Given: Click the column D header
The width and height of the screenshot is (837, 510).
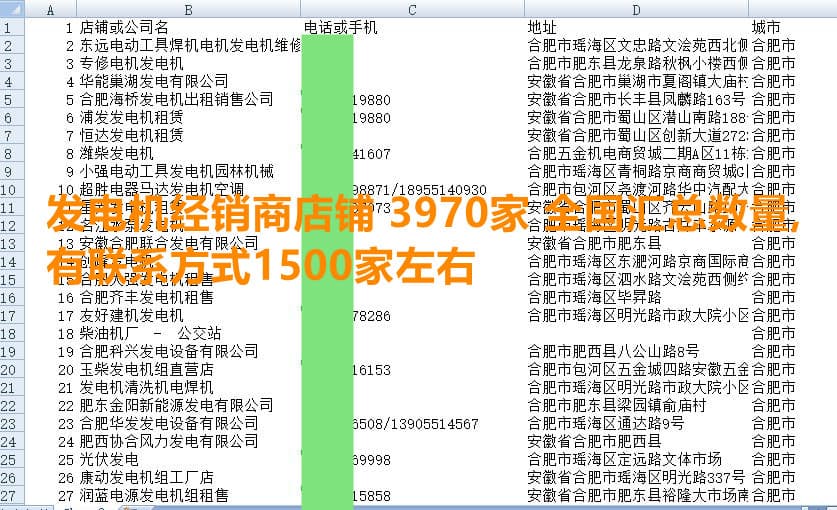Looking at the screenshot, I should [x=636, y=9].
